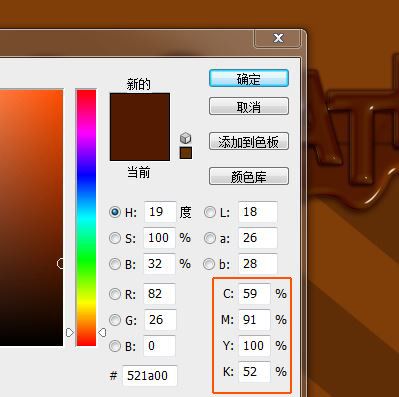
Task: Select the Lab b radio button
Action: (x=209, y=264)
